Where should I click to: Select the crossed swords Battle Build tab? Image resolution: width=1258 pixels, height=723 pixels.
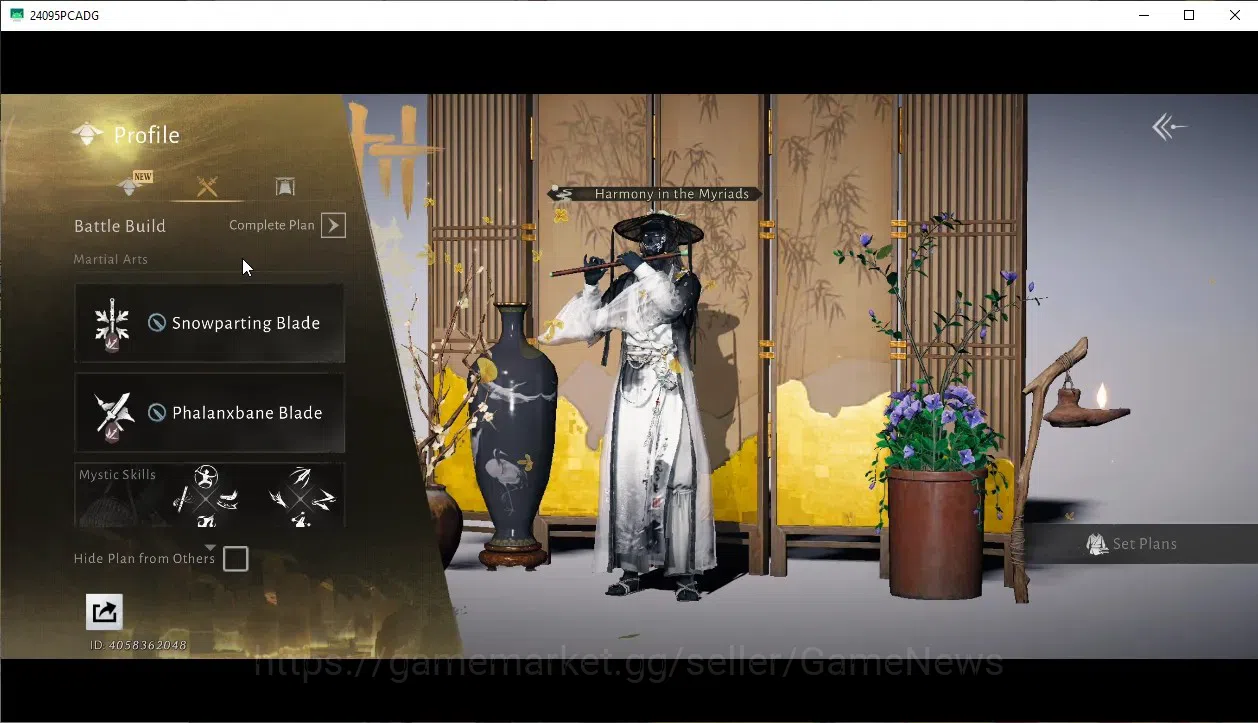[207, 186]
